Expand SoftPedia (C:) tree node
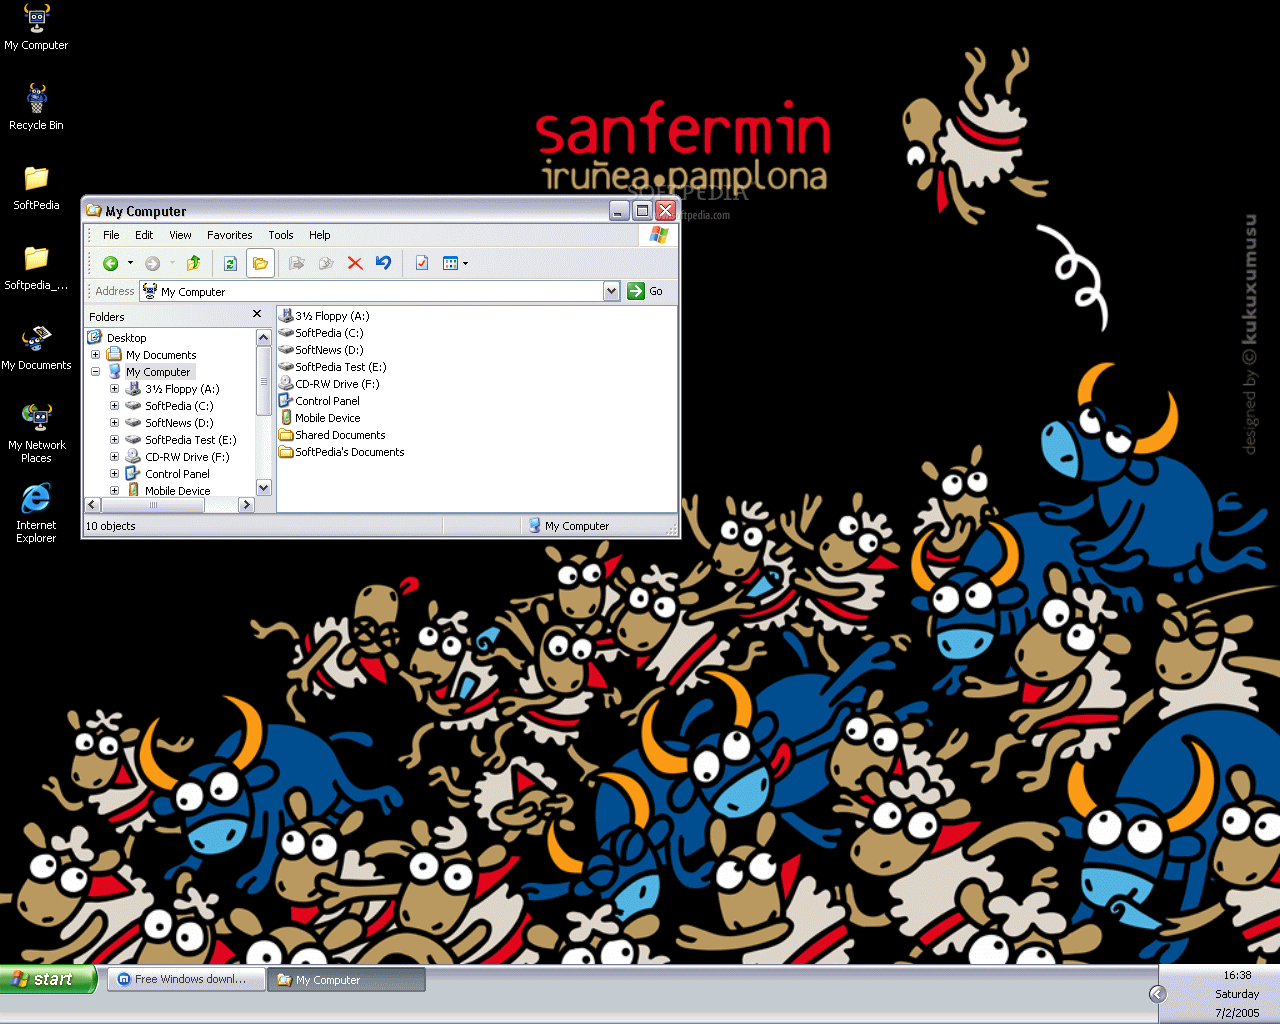This screenshot has width=1280, height=1024. pos(114,405)
